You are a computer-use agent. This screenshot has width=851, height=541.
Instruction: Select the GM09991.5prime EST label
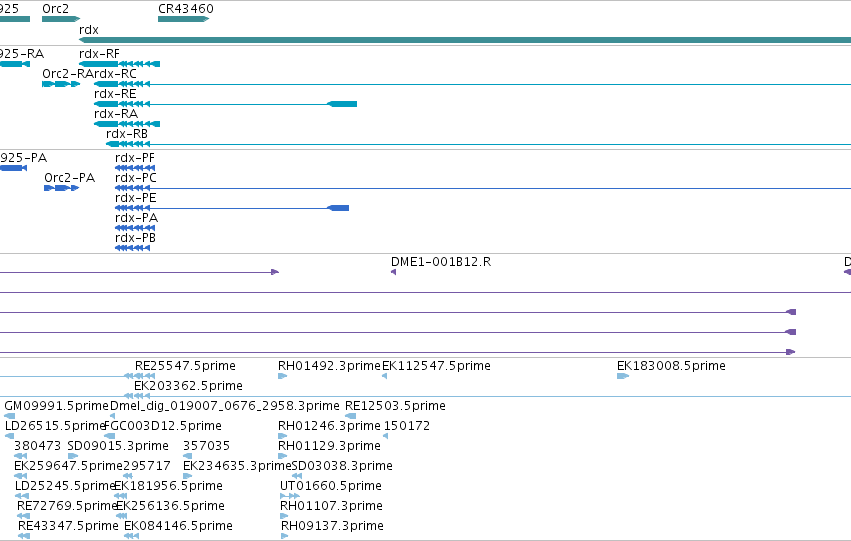click(x=56, y=406)
